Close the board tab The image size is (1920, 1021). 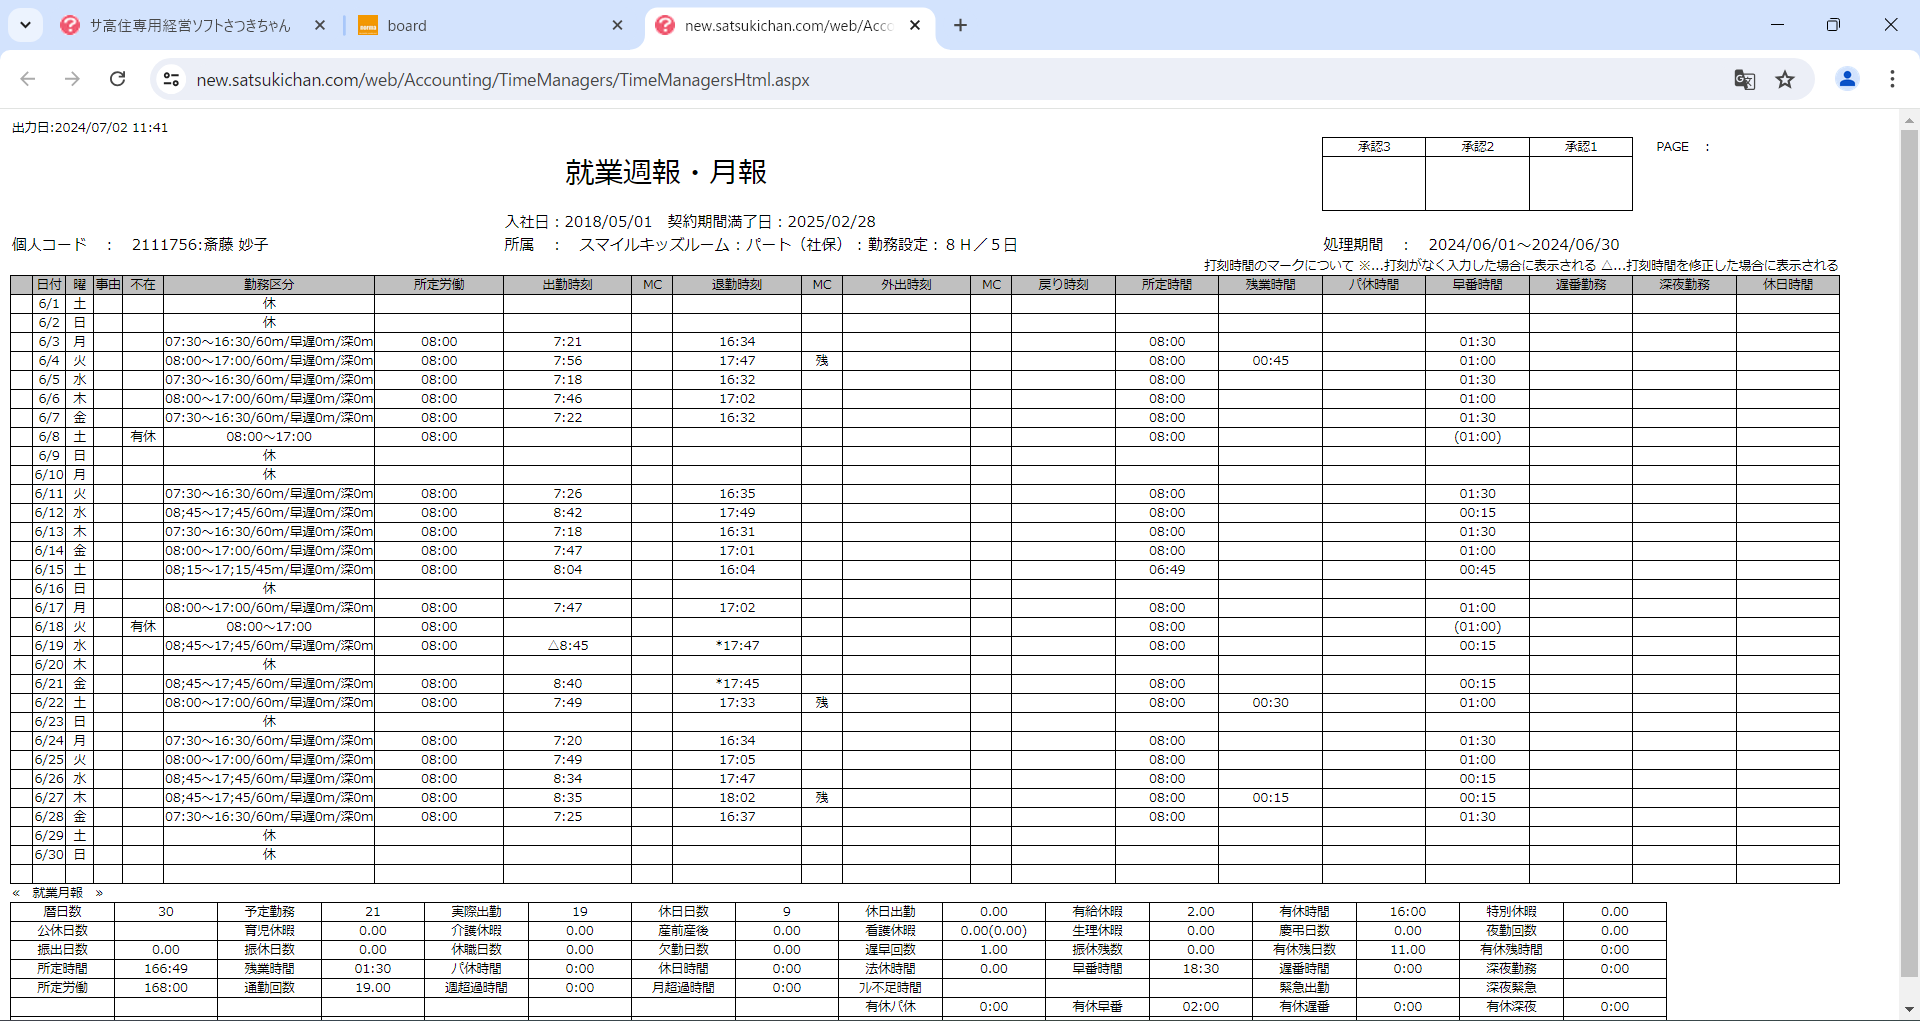[x=617, y=26]
